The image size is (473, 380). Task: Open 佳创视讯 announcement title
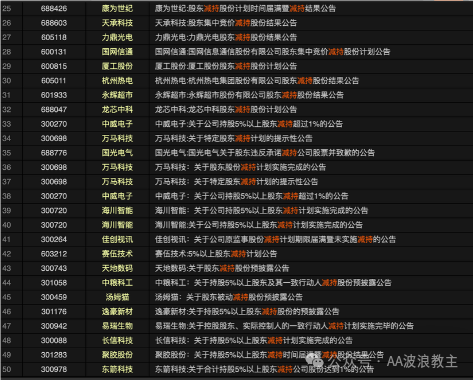click(x=275, y=239)
